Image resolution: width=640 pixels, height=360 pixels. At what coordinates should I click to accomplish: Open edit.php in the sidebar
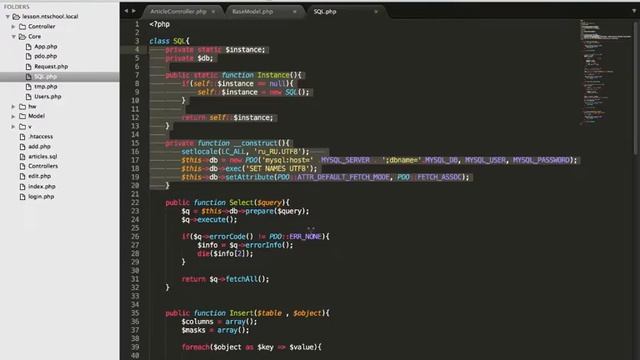tap(39, 176)
